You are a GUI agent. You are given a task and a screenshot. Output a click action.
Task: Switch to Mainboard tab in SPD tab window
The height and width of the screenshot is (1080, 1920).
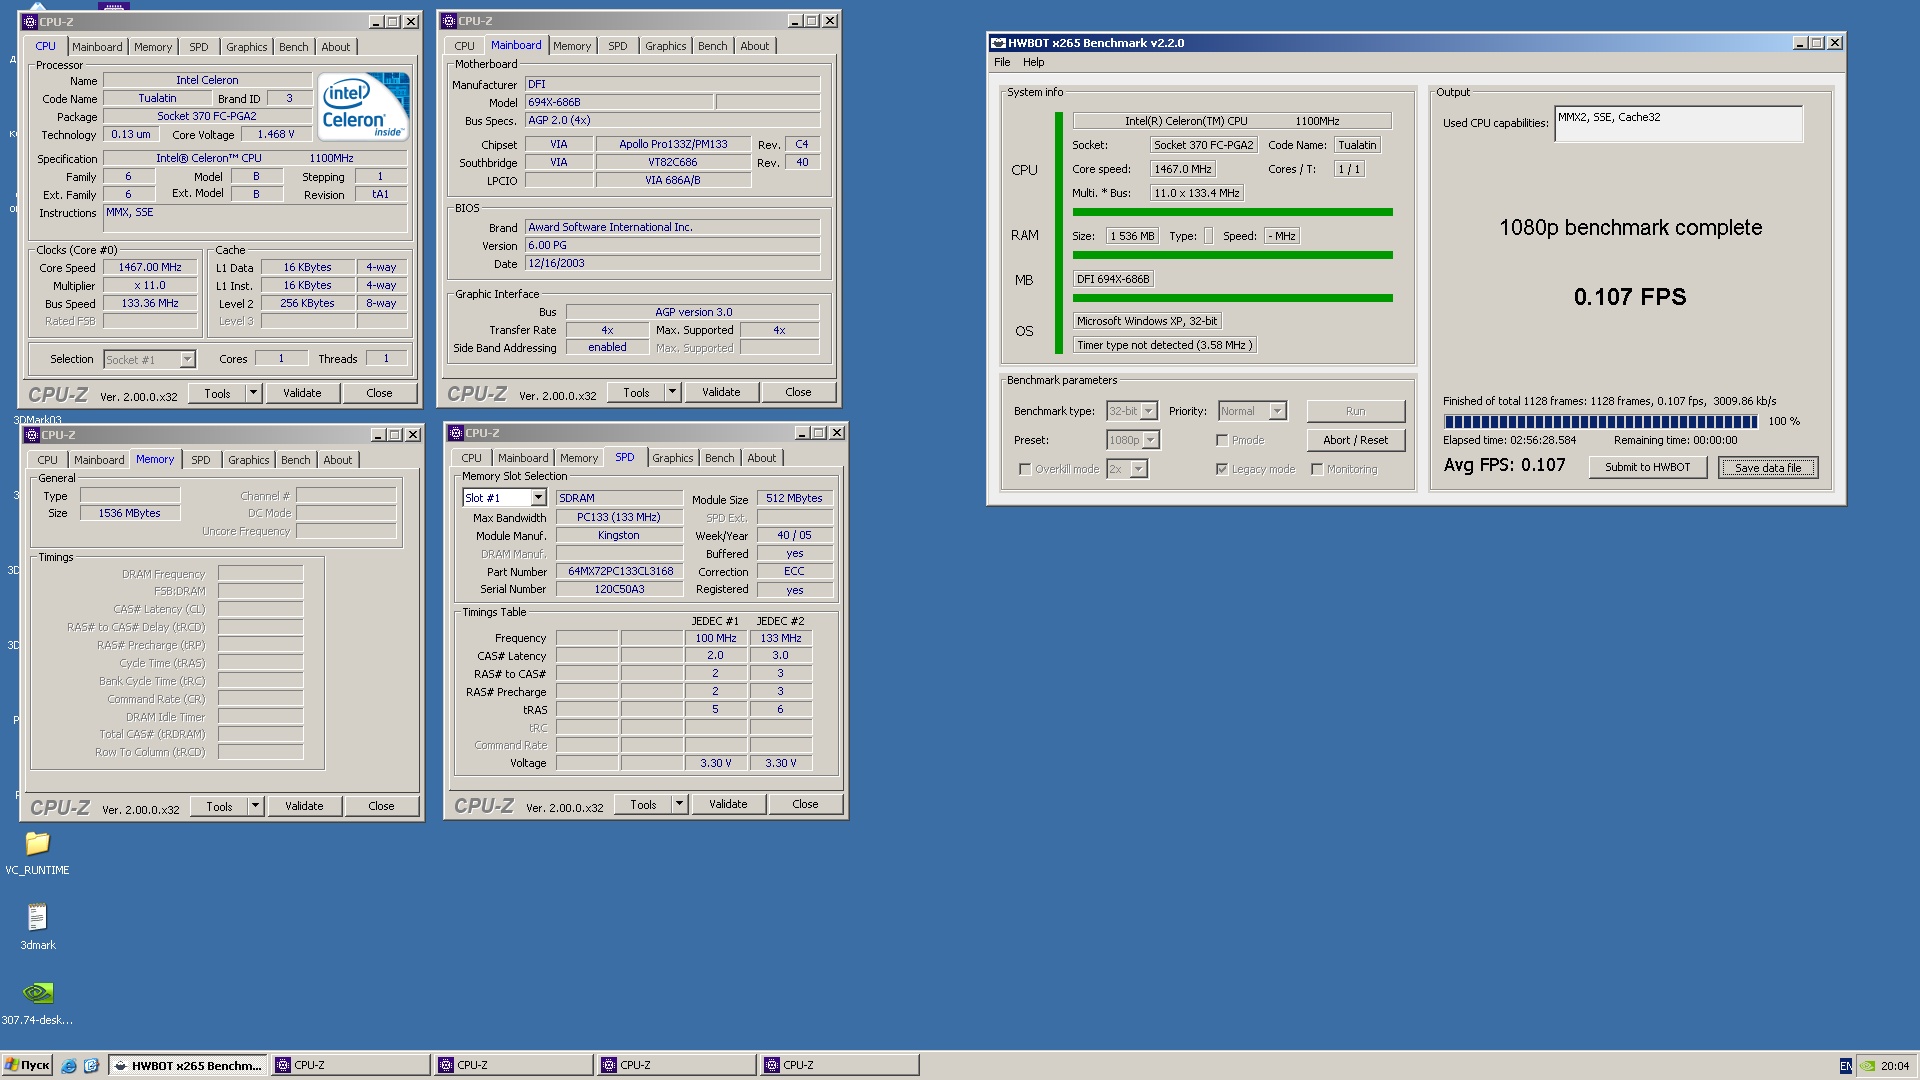pos(523,458)
